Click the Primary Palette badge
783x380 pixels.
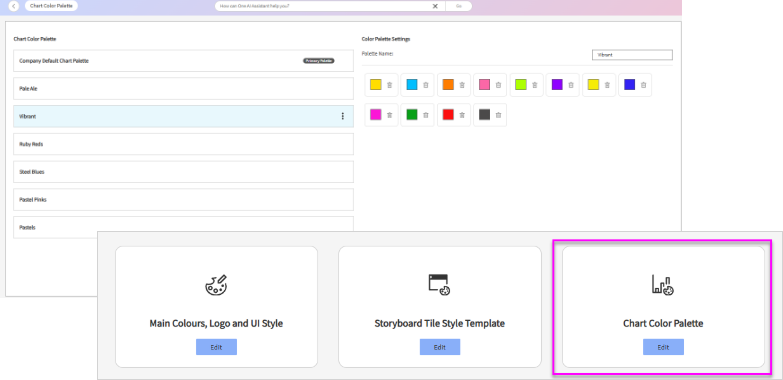click(x=319, y=61)
